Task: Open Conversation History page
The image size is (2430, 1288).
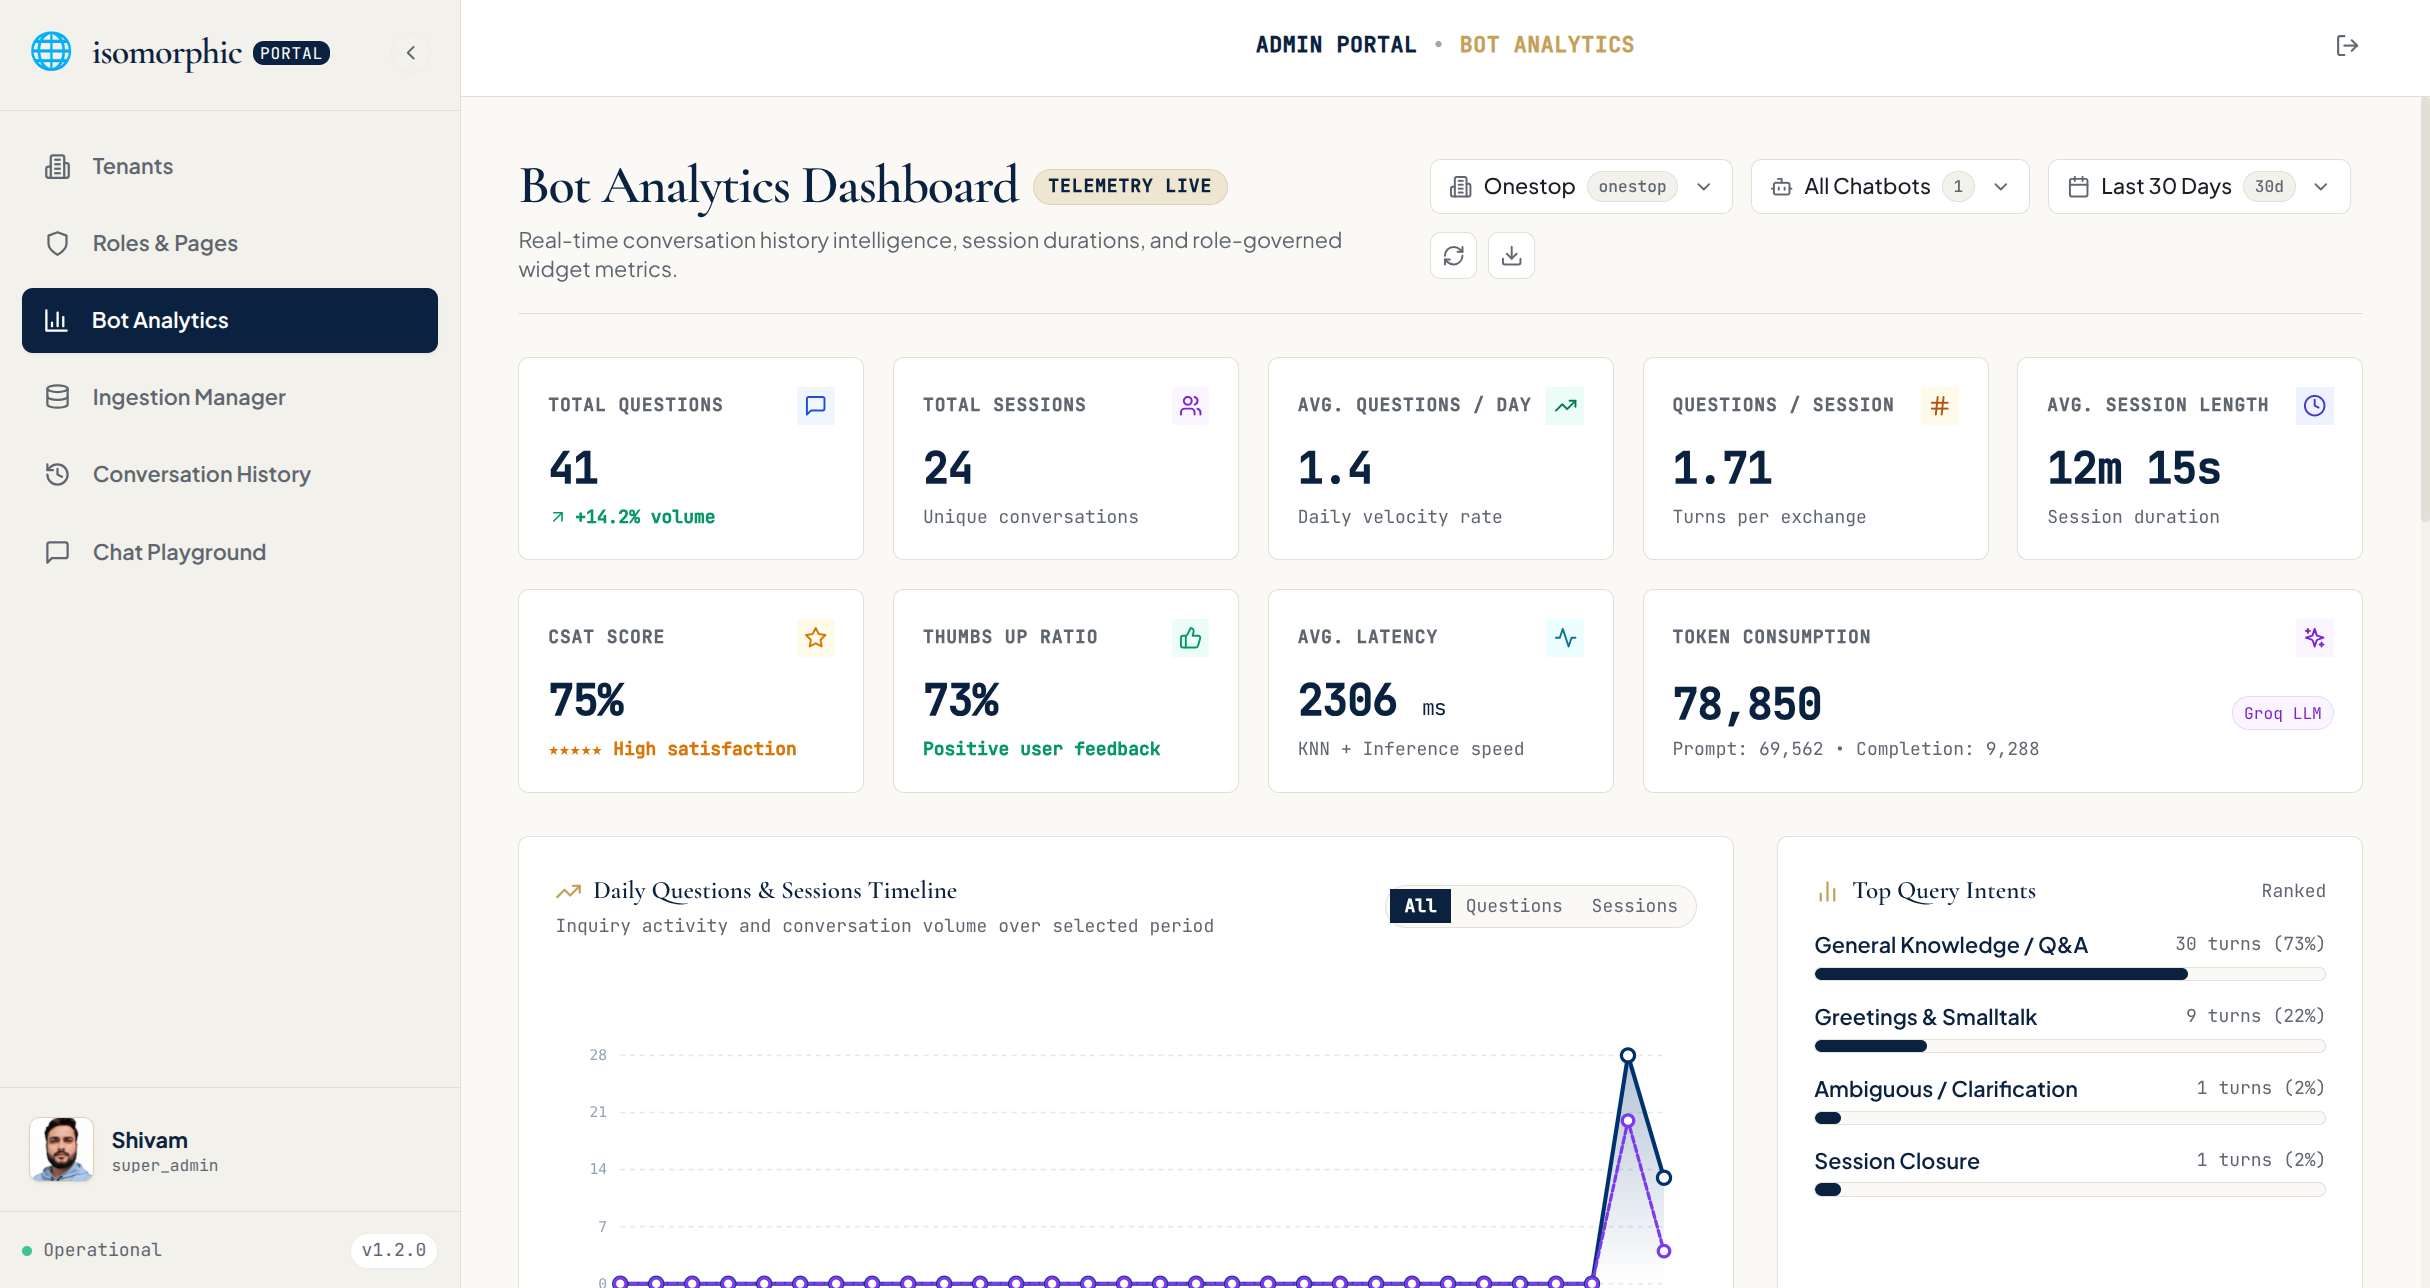Action: coord(230,474)
